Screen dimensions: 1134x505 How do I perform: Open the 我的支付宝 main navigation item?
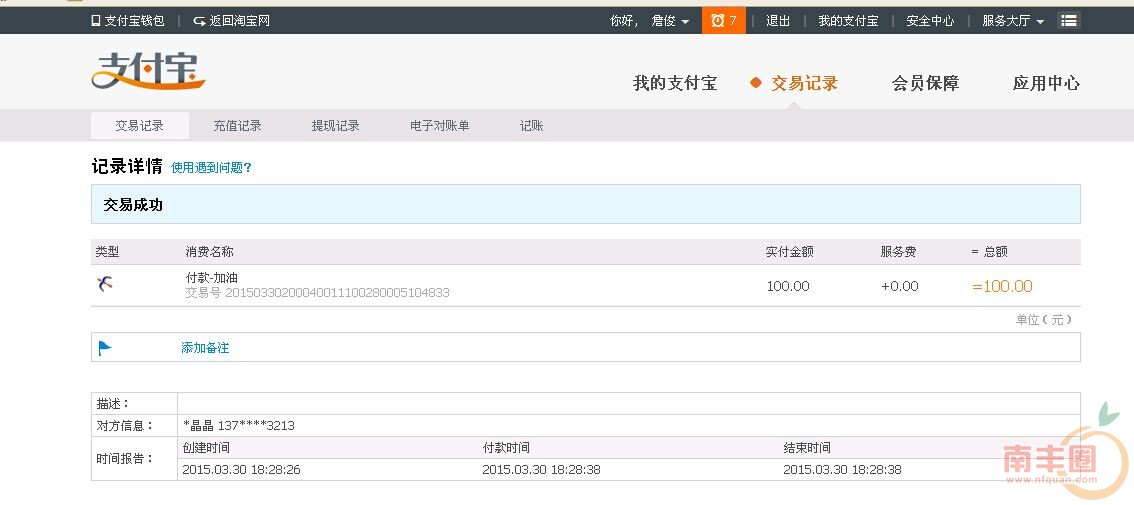click(x=675, y=84)
